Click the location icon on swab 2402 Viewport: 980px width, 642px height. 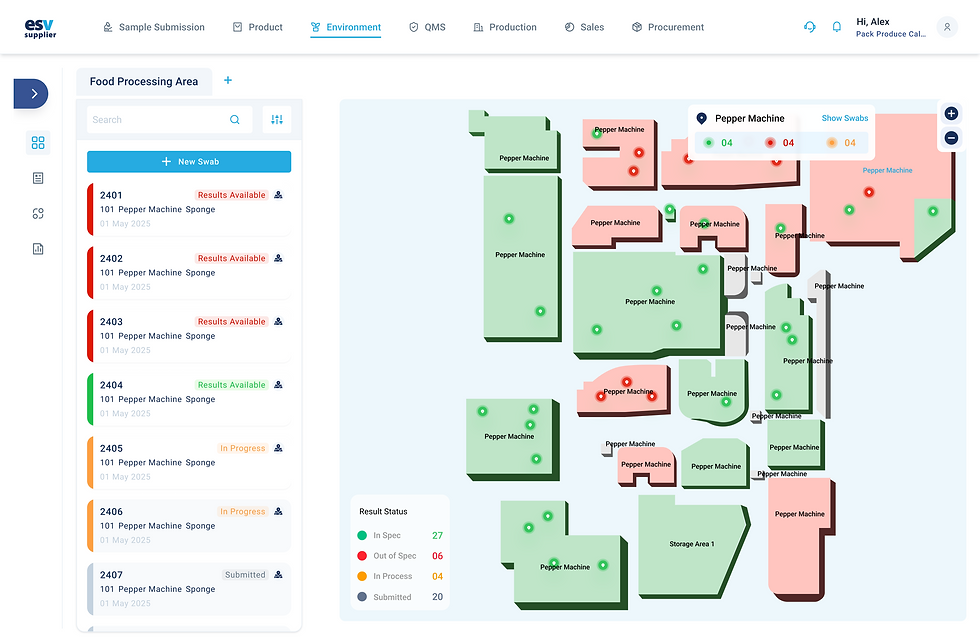pyautogui.click(x=278, y=258)
